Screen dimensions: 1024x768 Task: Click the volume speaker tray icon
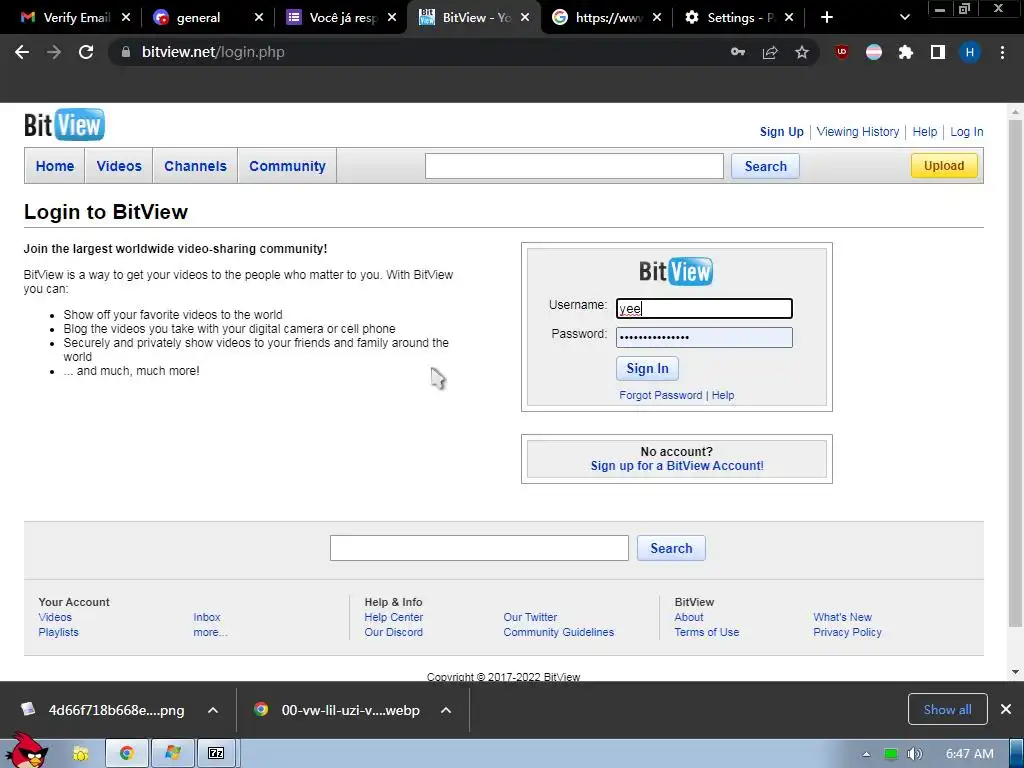(915, 754)
